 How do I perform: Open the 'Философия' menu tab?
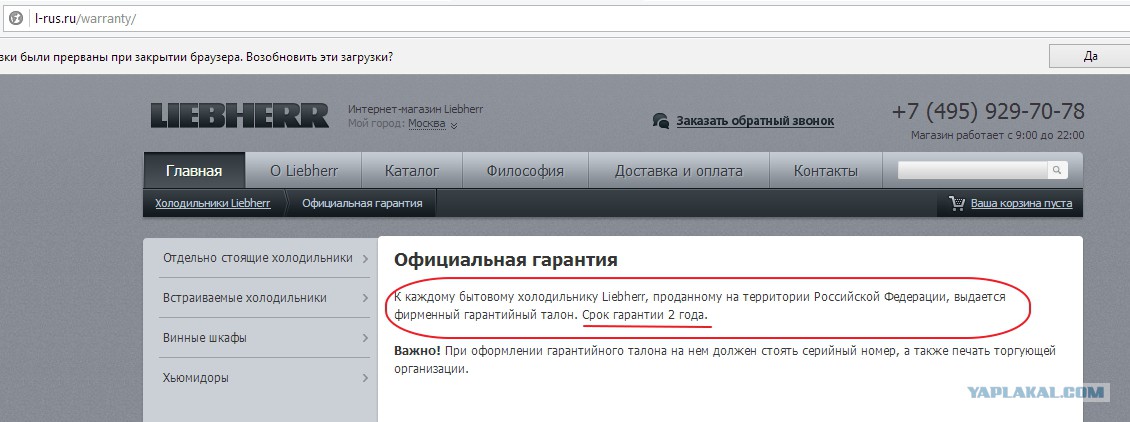tap(525, 171)
